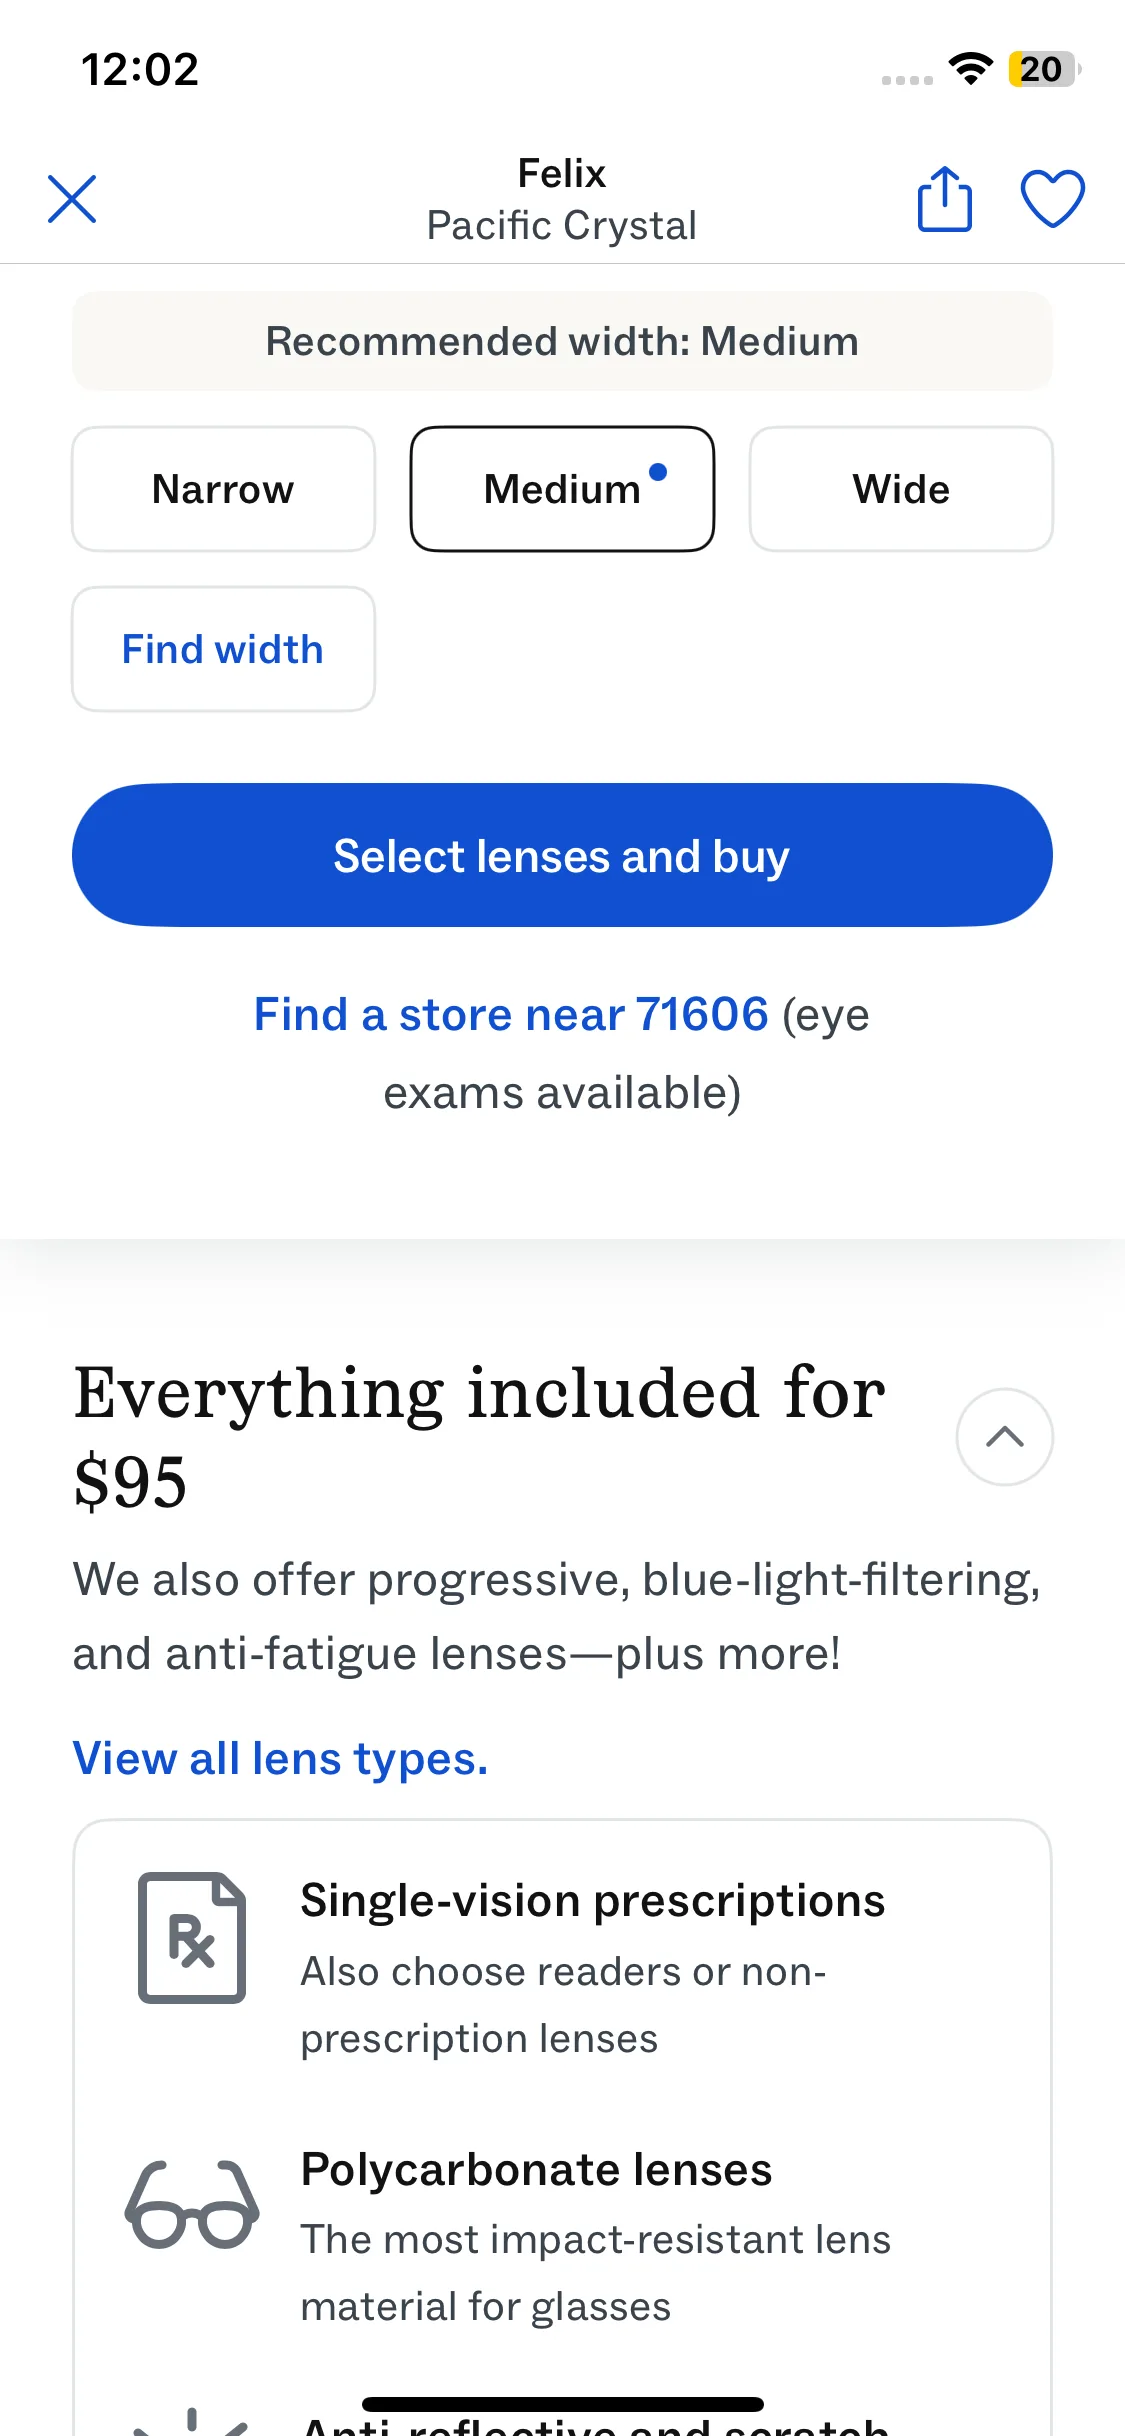1125x2436 pixels.
Task: Tap the Polycarbonate lenses item
Action: coord(536,2170)
